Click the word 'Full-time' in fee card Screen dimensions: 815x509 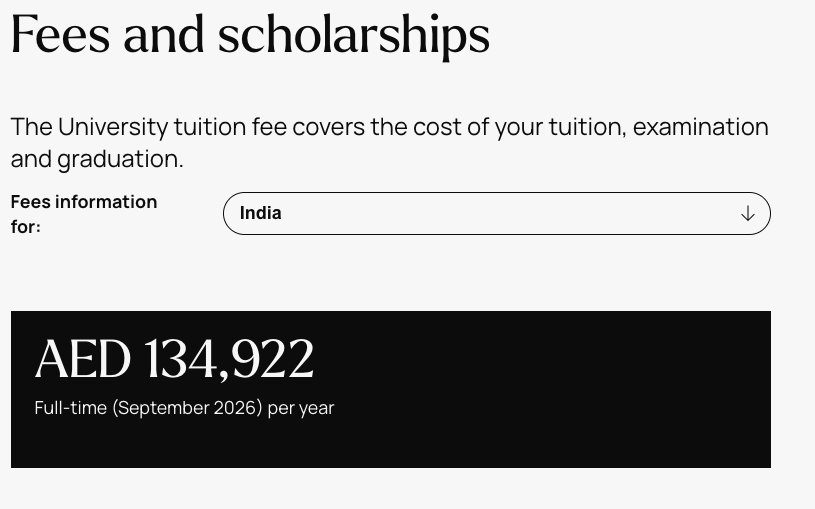coord(70,408)
